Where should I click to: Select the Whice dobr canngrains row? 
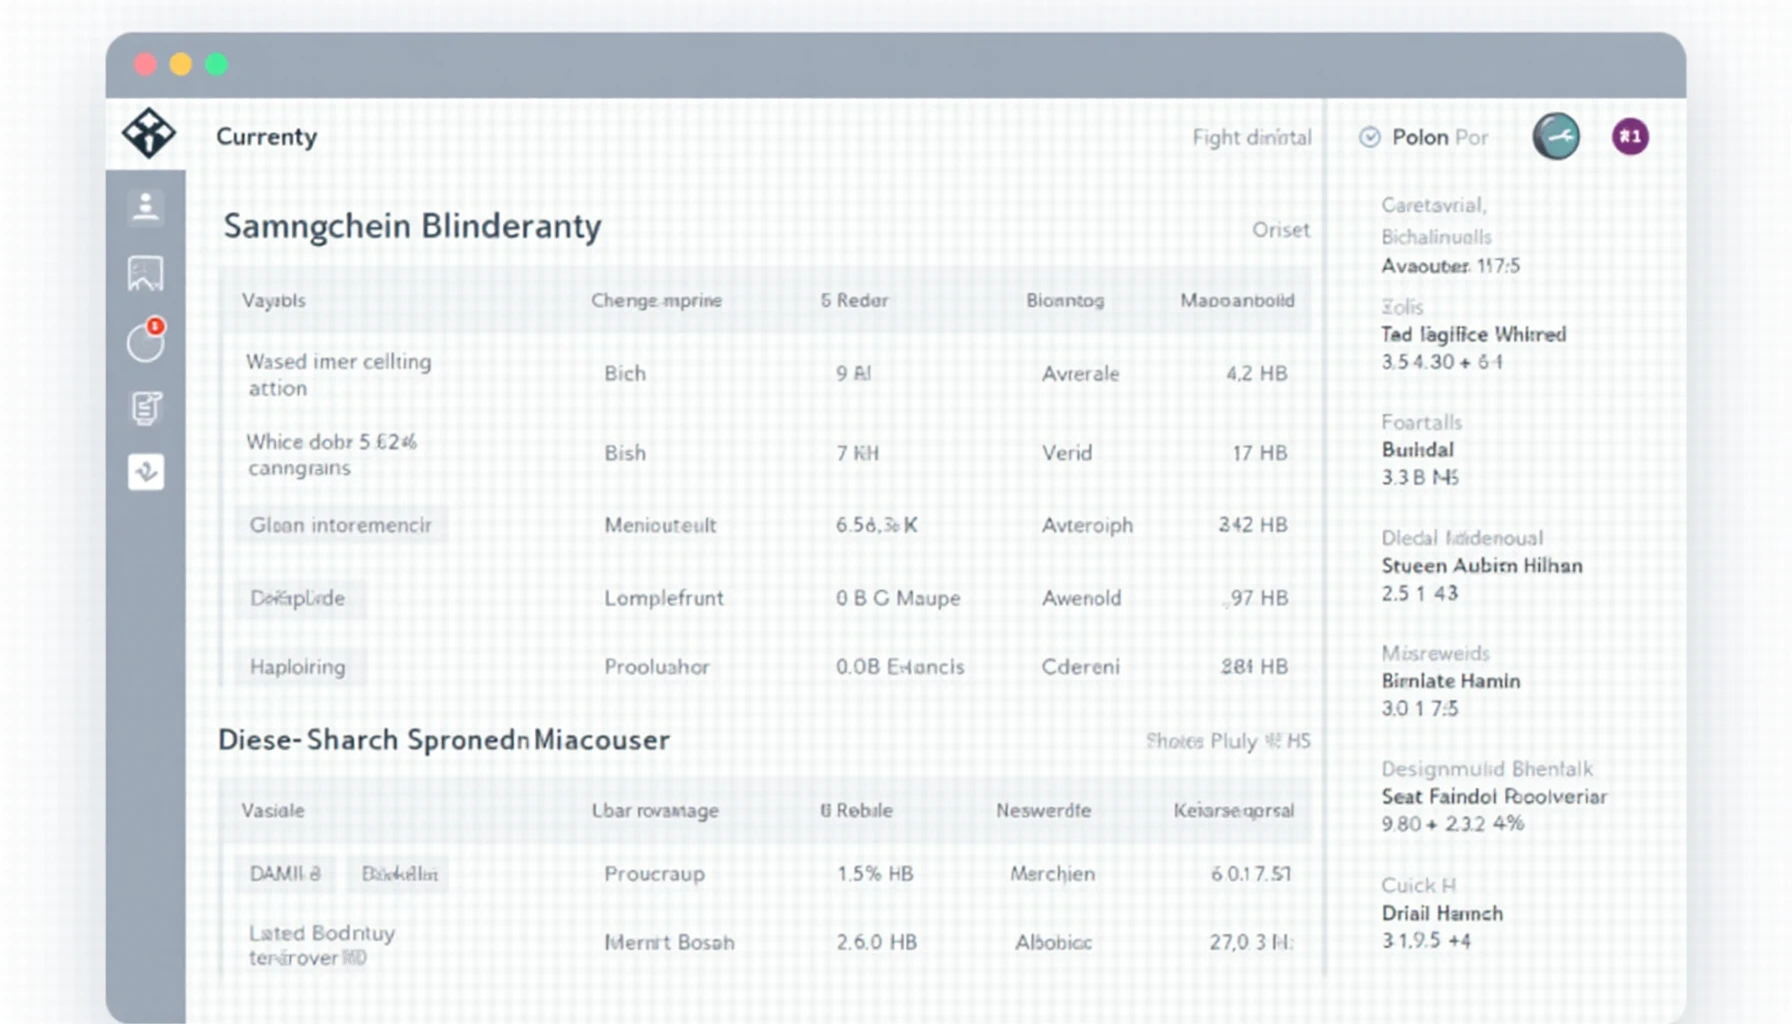coord(765,454)
